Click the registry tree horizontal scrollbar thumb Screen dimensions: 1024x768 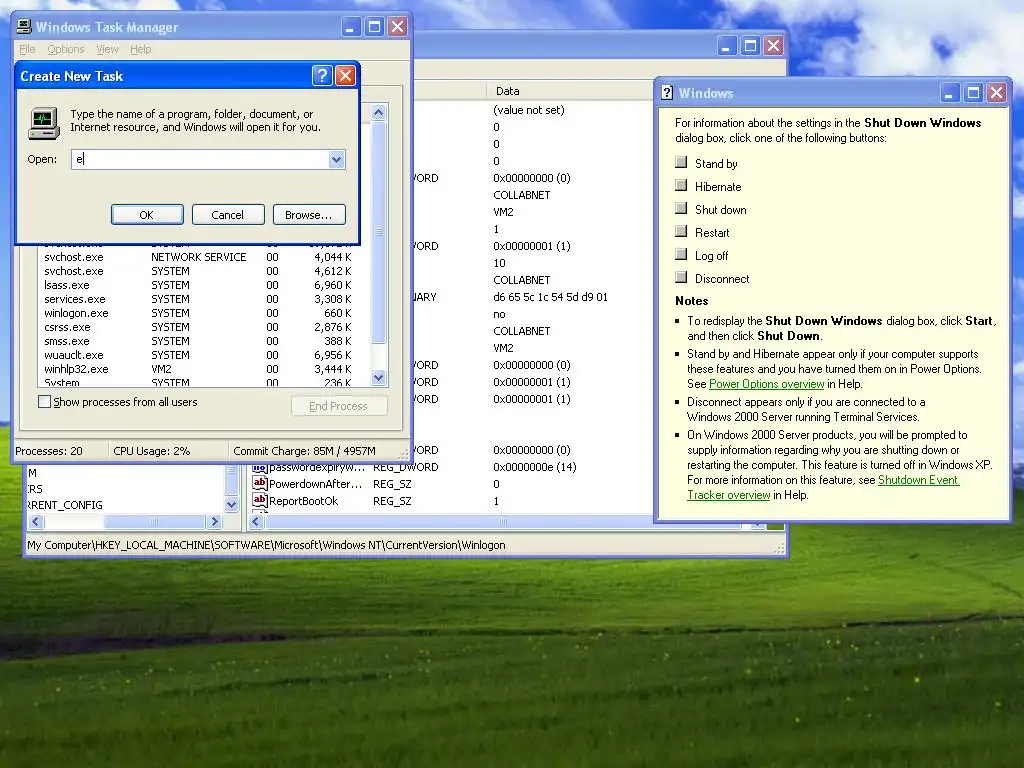tap(154, 521)
